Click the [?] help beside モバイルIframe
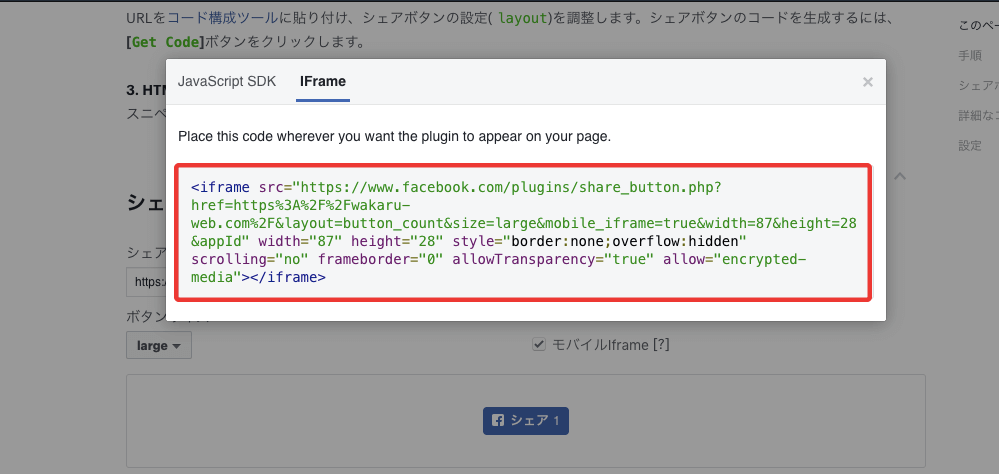This screenshot has width=999, height=474. [660, 345]
